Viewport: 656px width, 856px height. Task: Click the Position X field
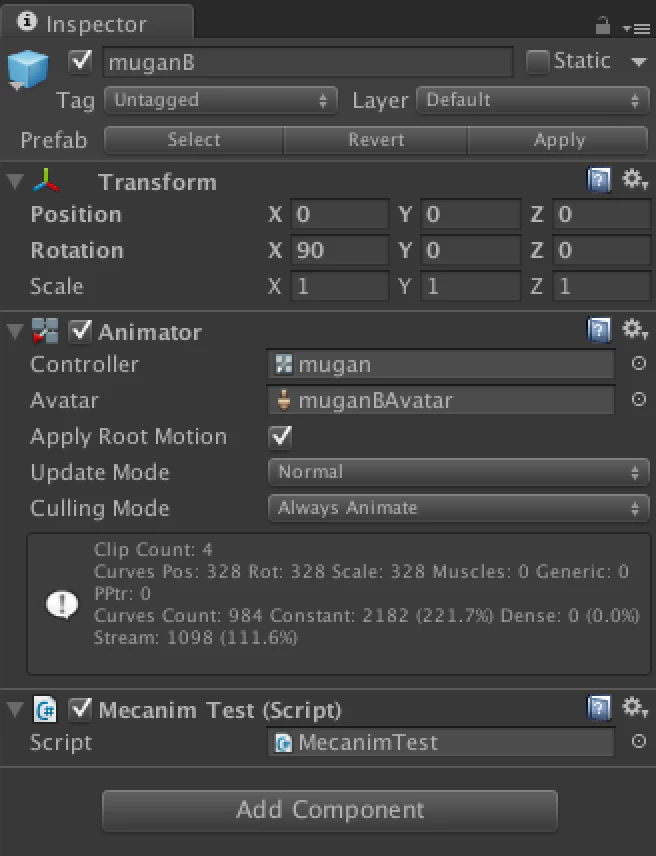coord(339,214)
